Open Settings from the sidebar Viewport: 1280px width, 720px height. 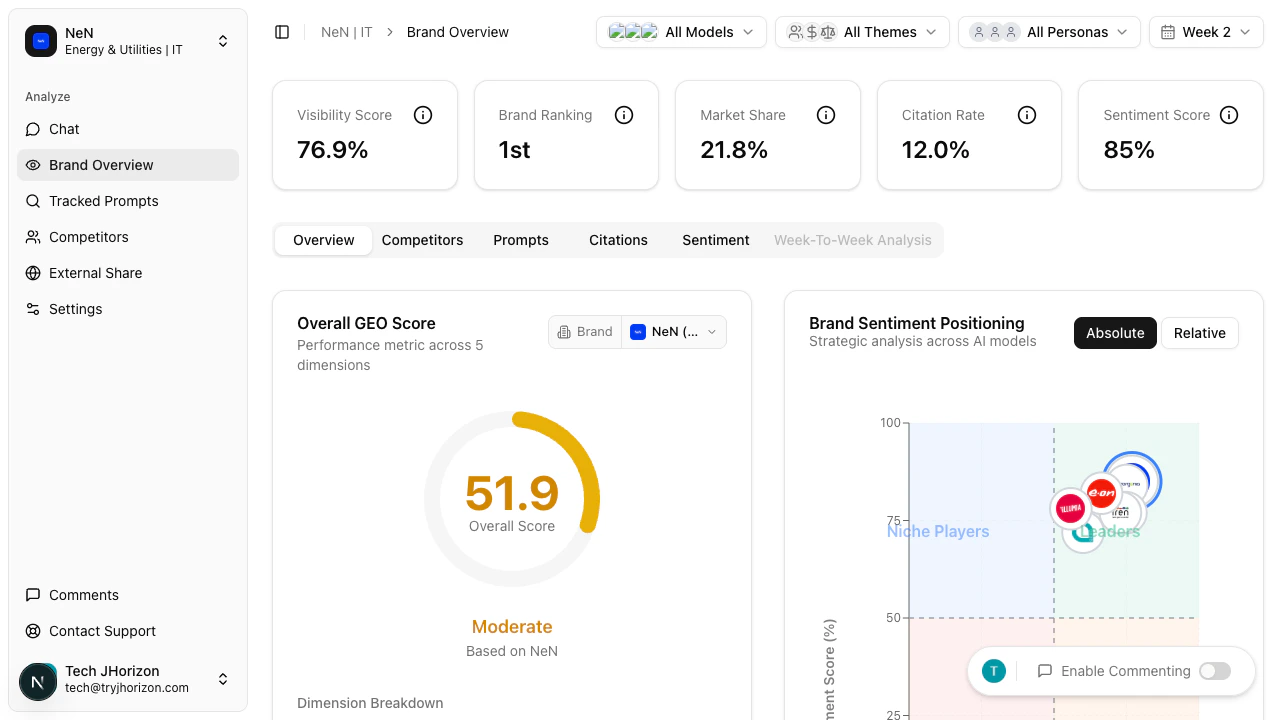pyautogui.click(x=75, y=309)
